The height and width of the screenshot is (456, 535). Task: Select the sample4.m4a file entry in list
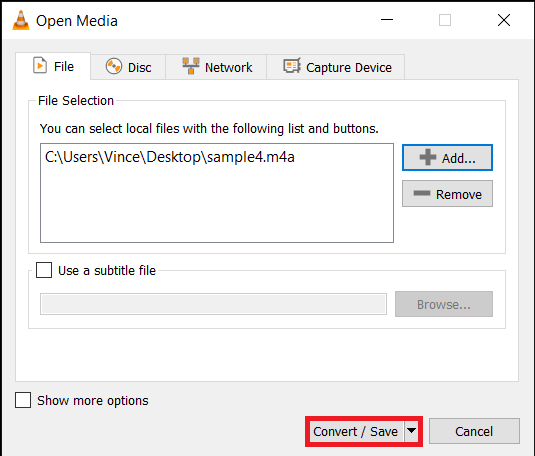tap(170, 157)
